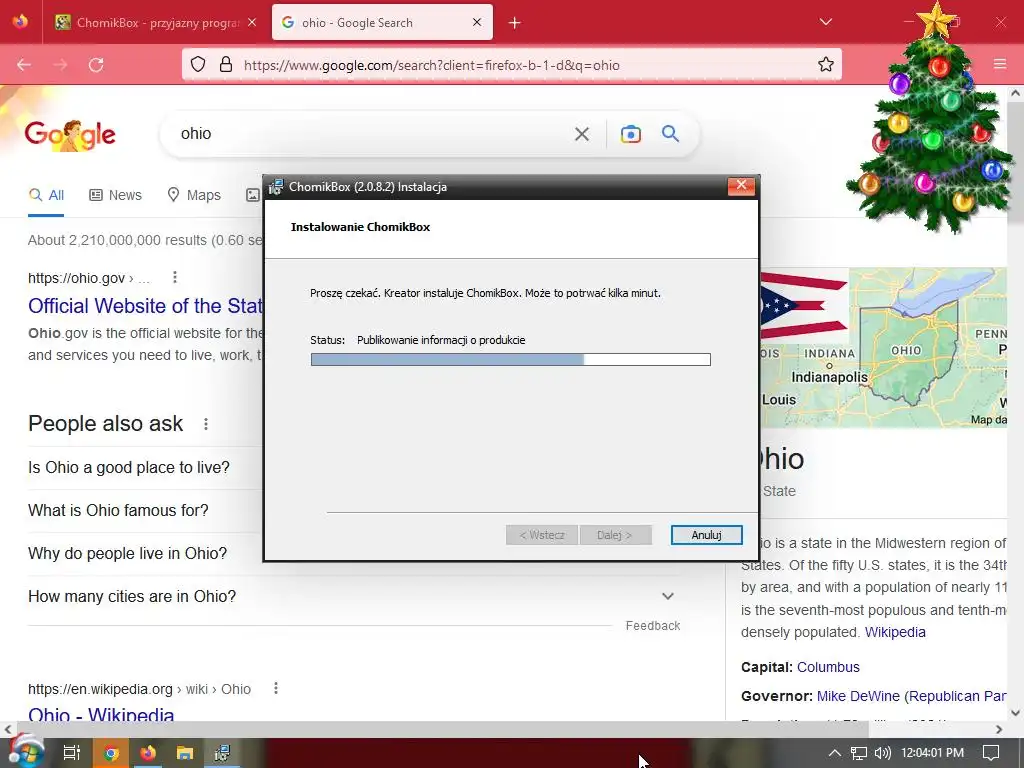Expand Is Ohio a good place to live
The height and width of the screenshot is (768, 1024).
click(129, 468)
